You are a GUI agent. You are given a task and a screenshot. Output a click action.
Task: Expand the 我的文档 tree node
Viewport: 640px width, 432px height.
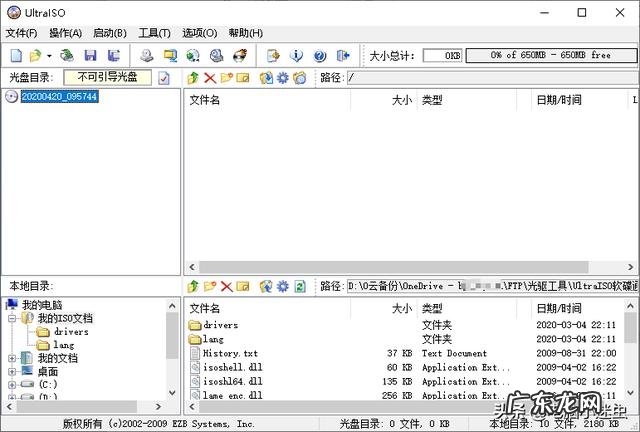pos(12,359)
